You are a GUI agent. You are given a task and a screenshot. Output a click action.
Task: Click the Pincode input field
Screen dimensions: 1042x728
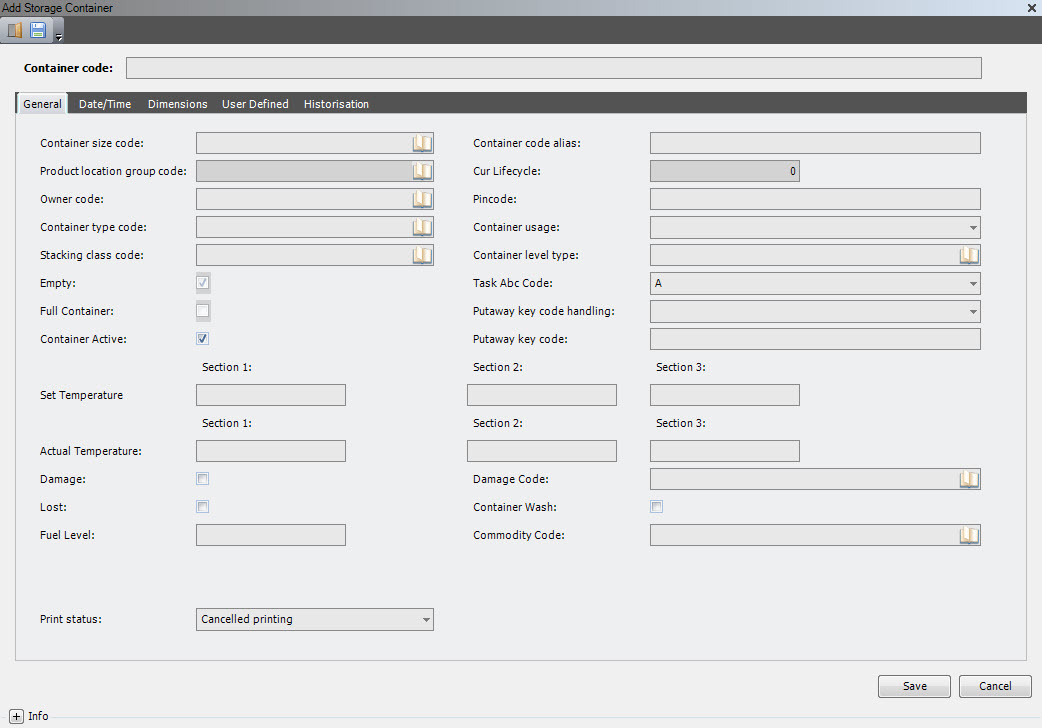[x=815, y=199]
